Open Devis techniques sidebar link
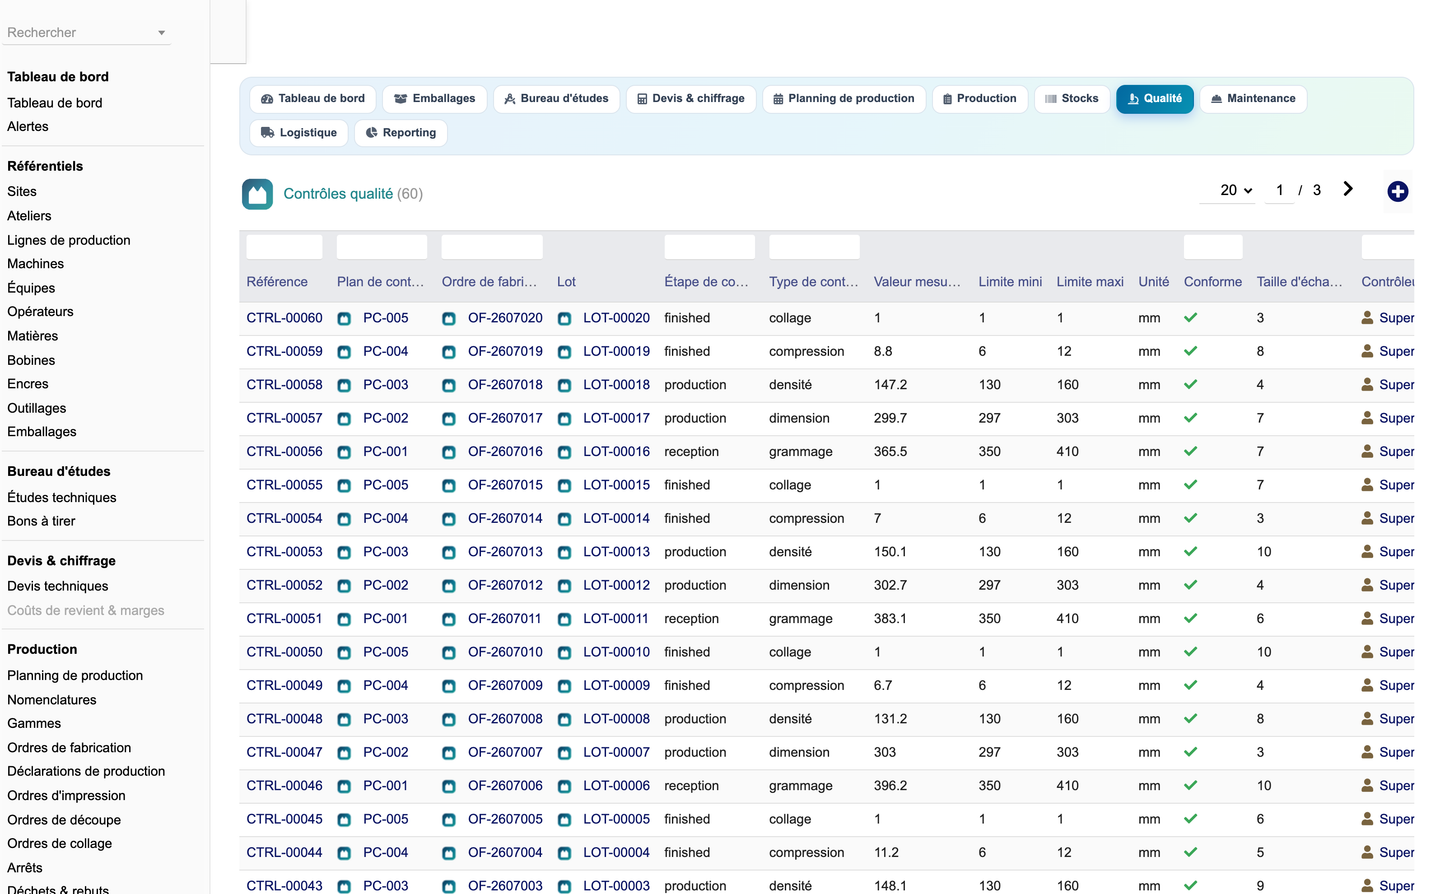This screenshot has height=894, width=1445. coord(58,586)
